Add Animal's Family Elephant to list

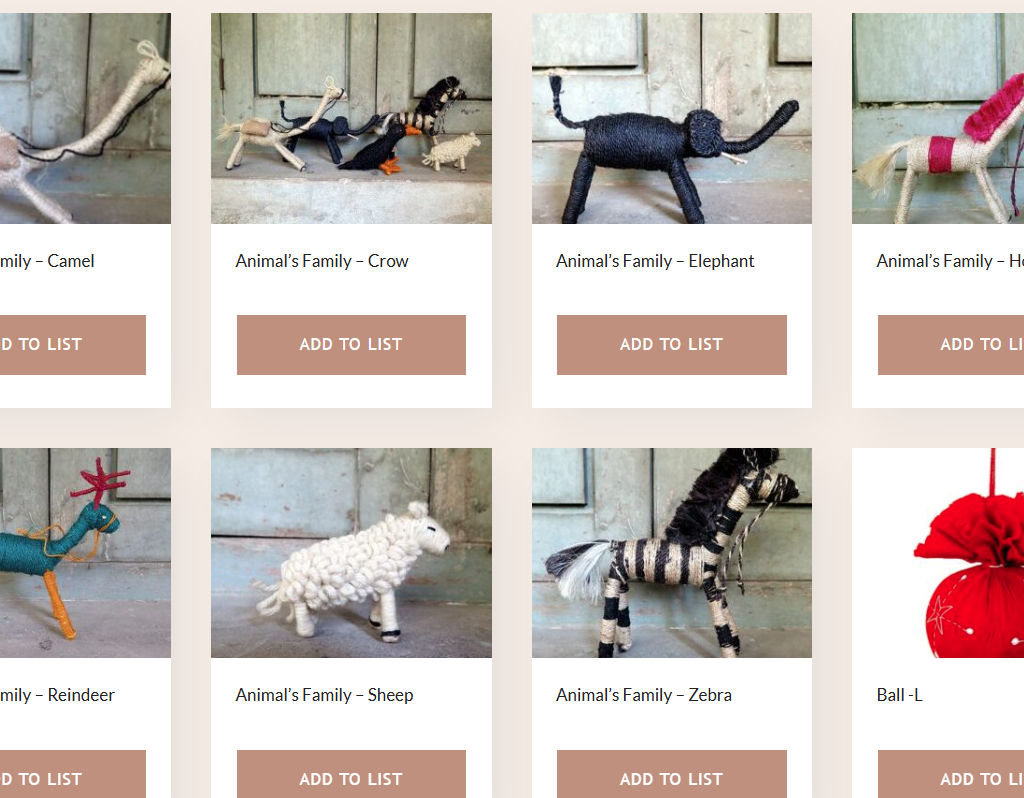pyautogui.click(x=671, y=345)
